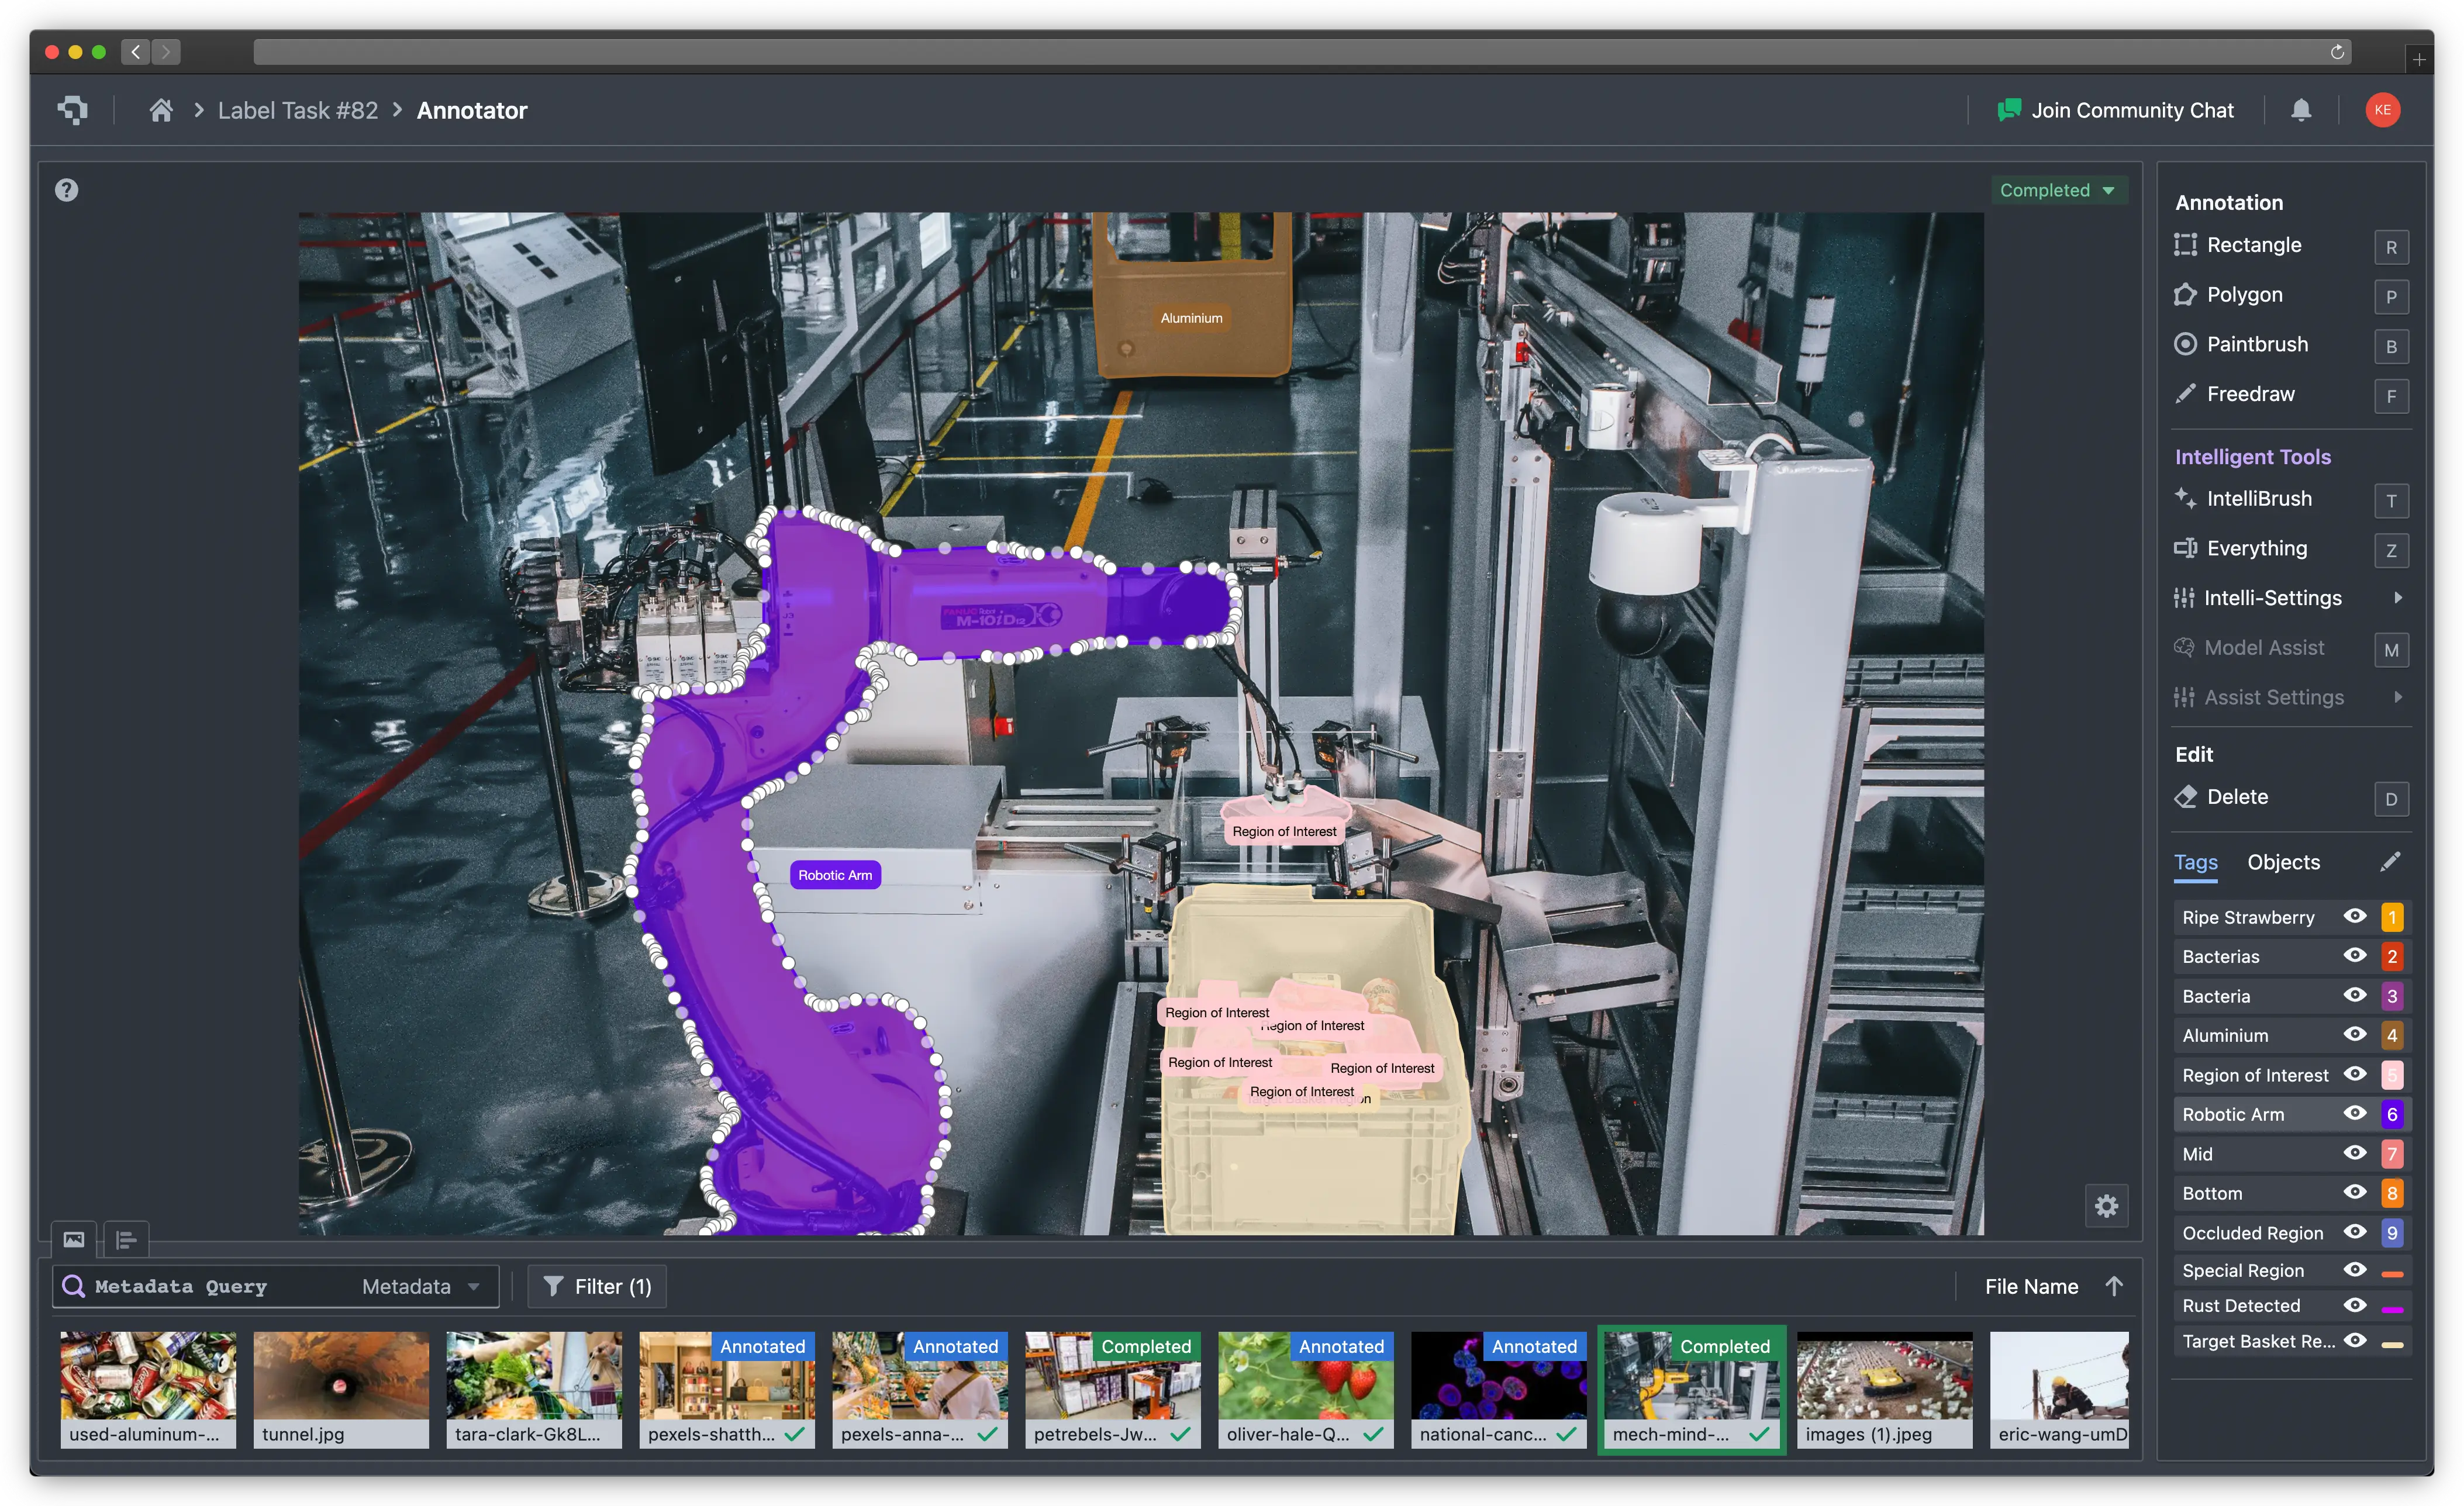
Task: Open canvas settings gear icon
Action: [x=2106, y=1206]
